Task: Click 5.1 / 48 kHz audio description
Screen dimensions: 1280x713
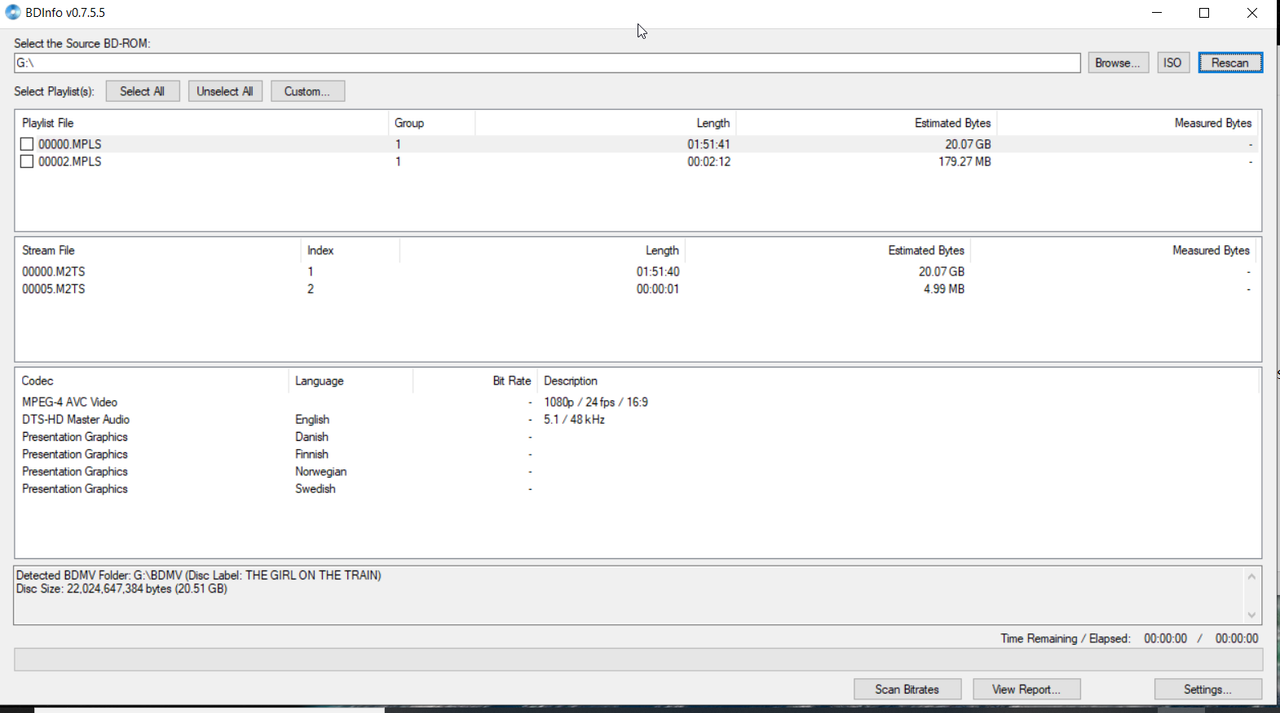Action: coord(574,419)
